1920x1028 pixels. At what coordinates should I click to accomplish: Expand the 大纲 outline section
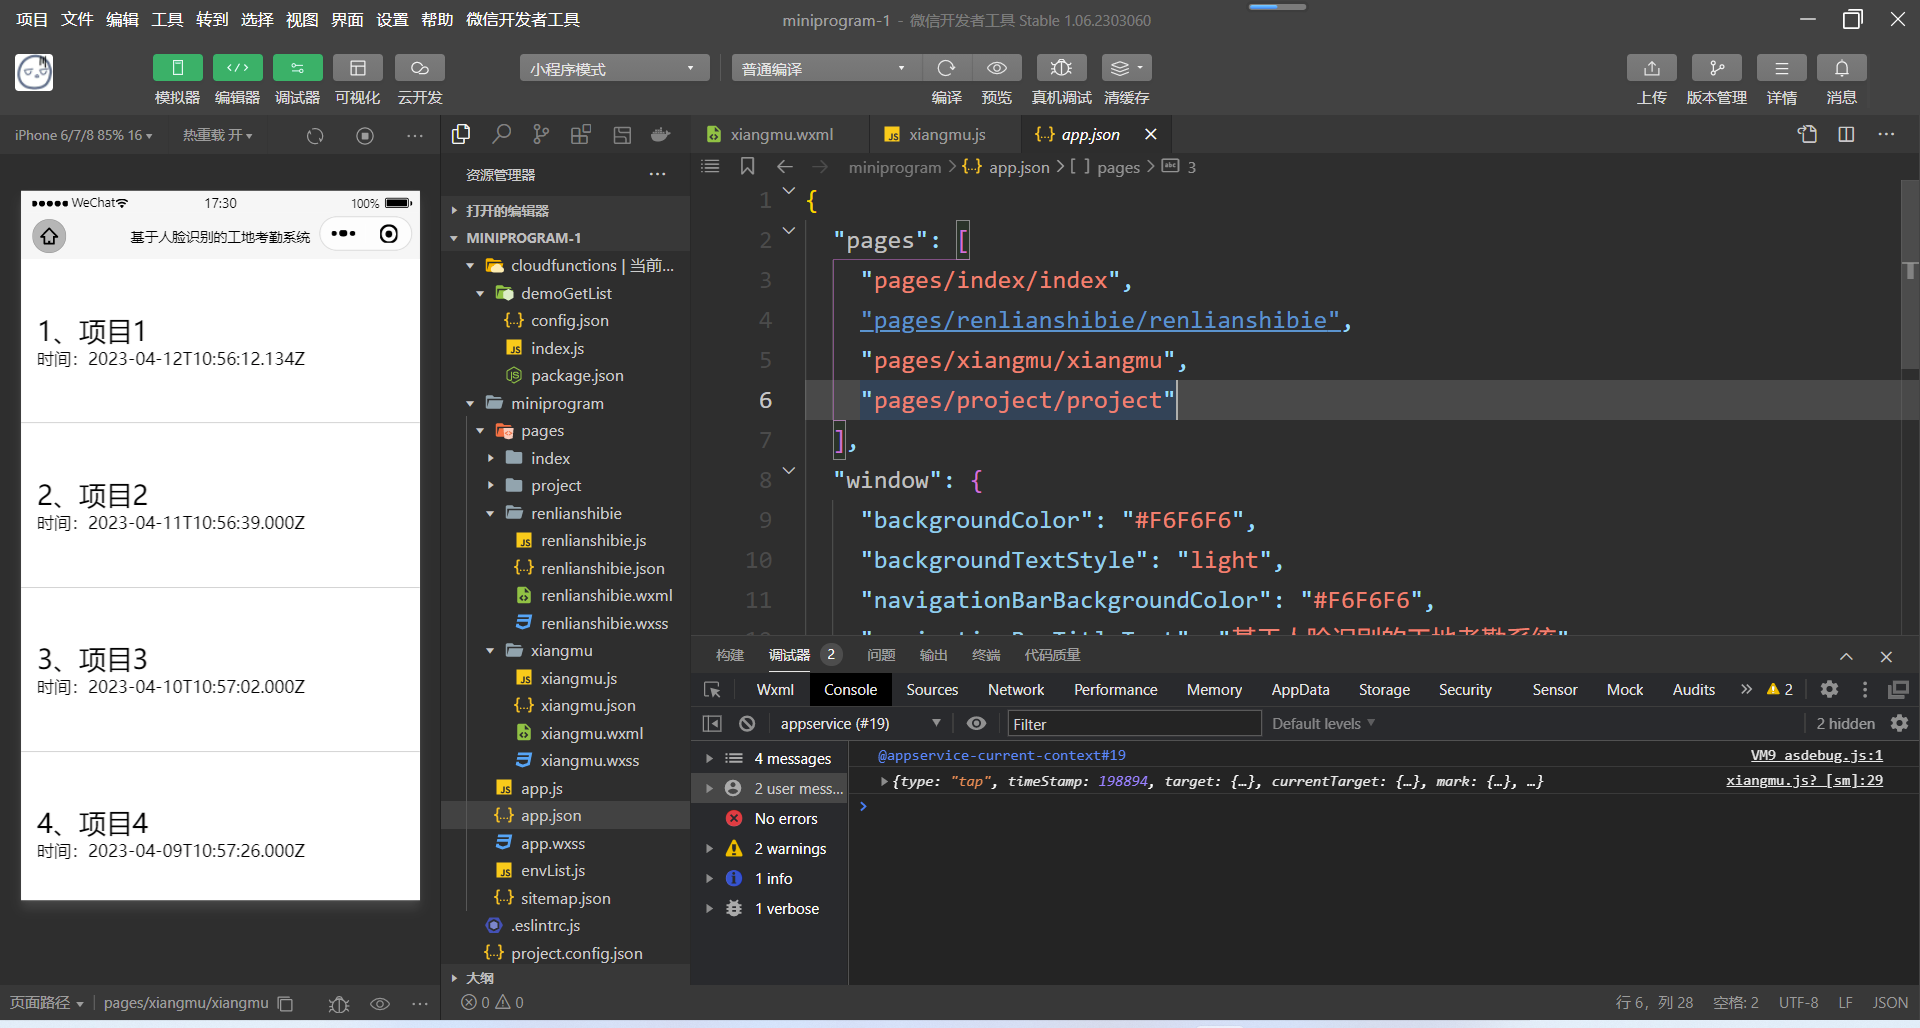coord(454,978)
